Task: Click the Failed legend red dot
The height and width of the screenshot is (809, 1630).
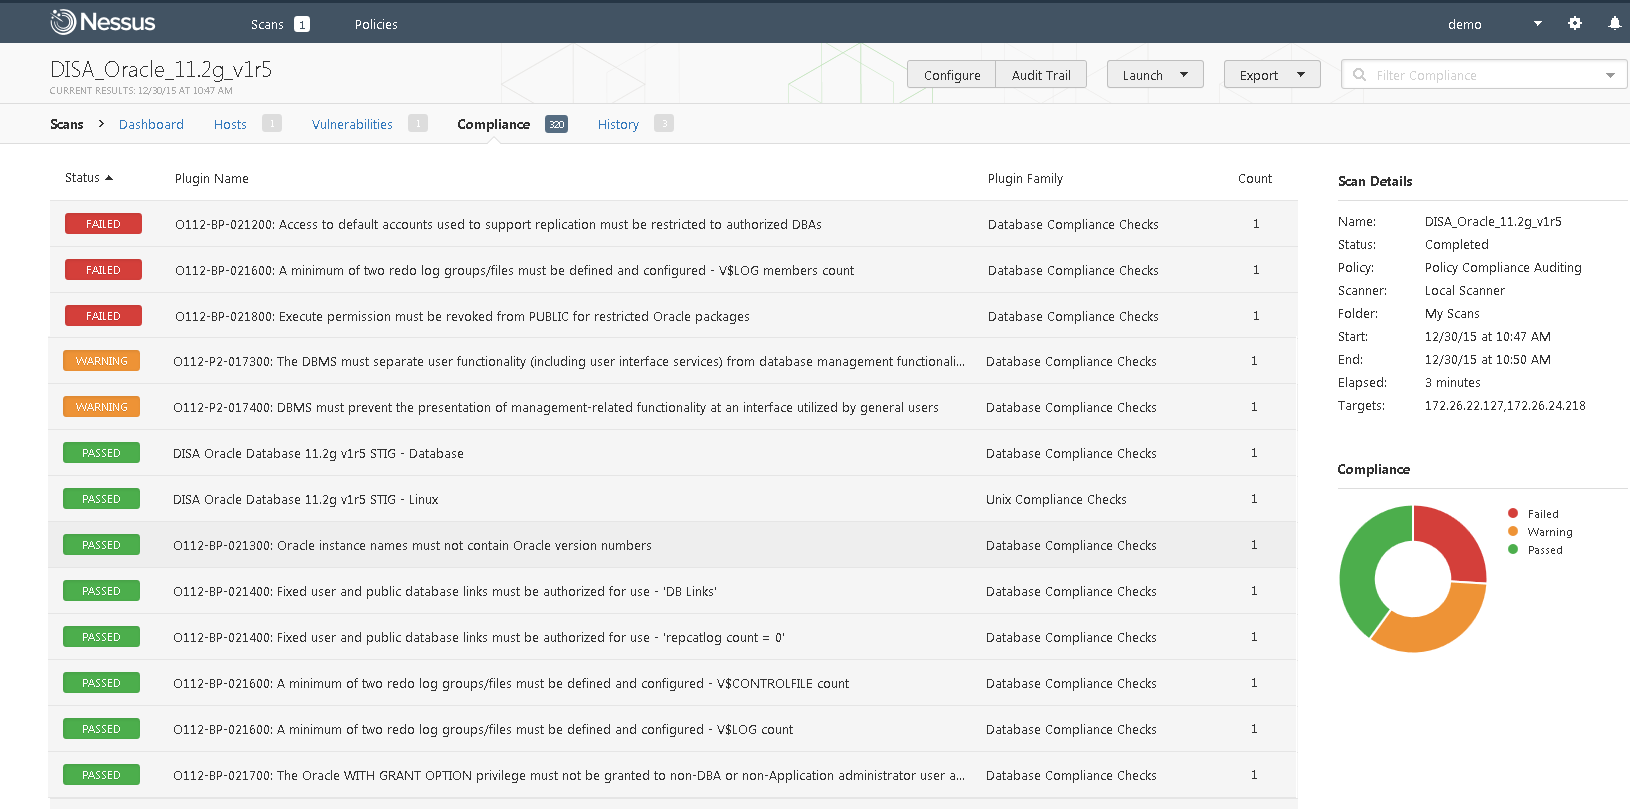Action: [x=1513, y=513]
